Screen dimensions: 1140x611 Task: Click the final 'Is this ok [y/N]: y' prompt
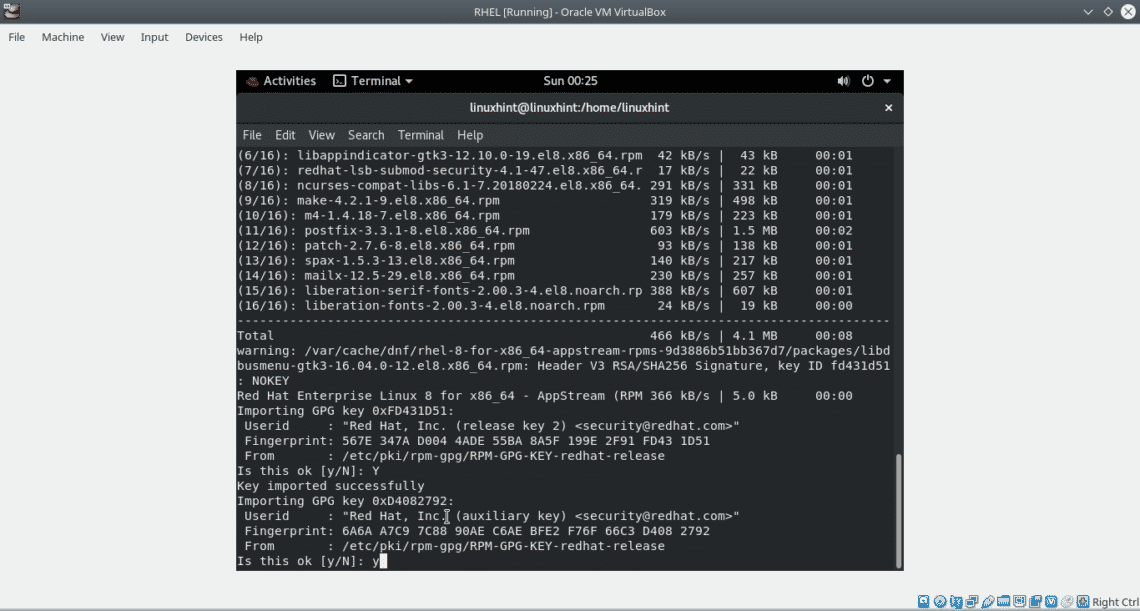tap(312, 562)
